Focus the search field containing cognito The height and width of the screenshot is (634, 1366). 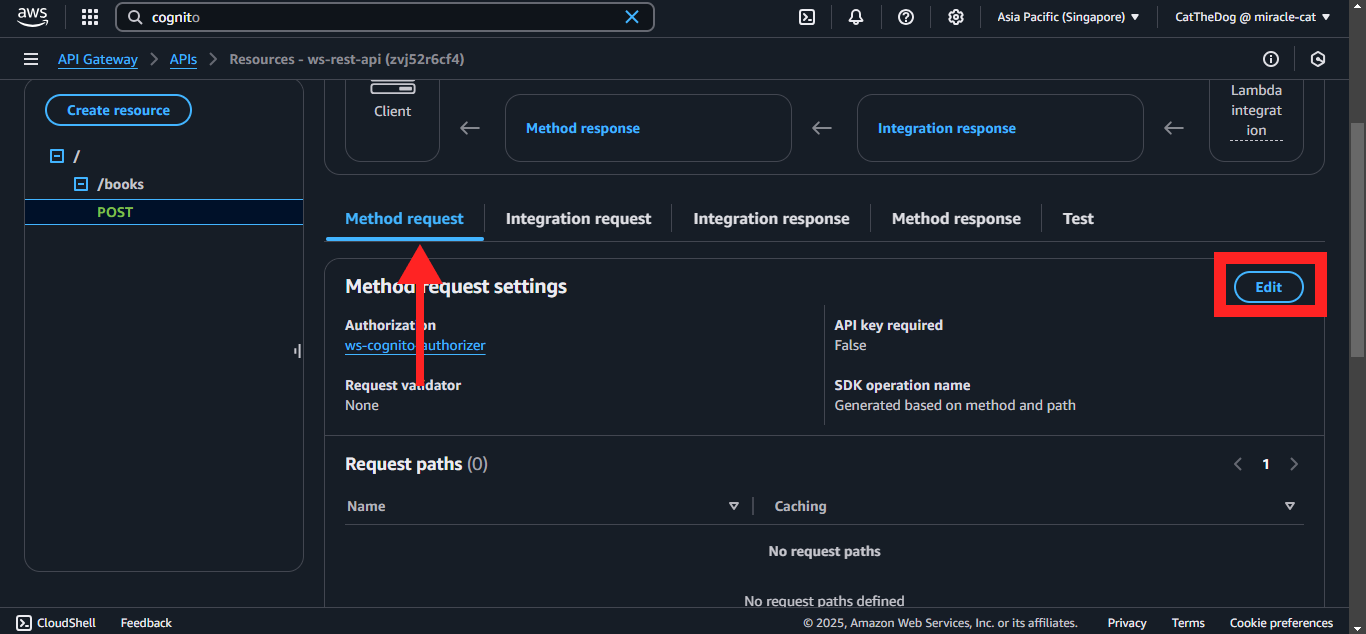point(385,17)
